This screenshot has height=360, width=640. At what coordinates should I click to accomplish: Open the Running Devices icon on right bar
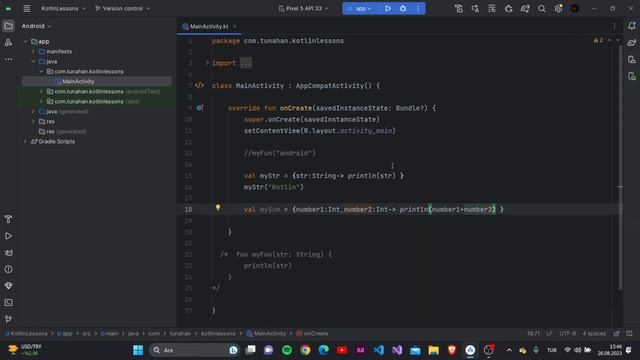[632, 76]
